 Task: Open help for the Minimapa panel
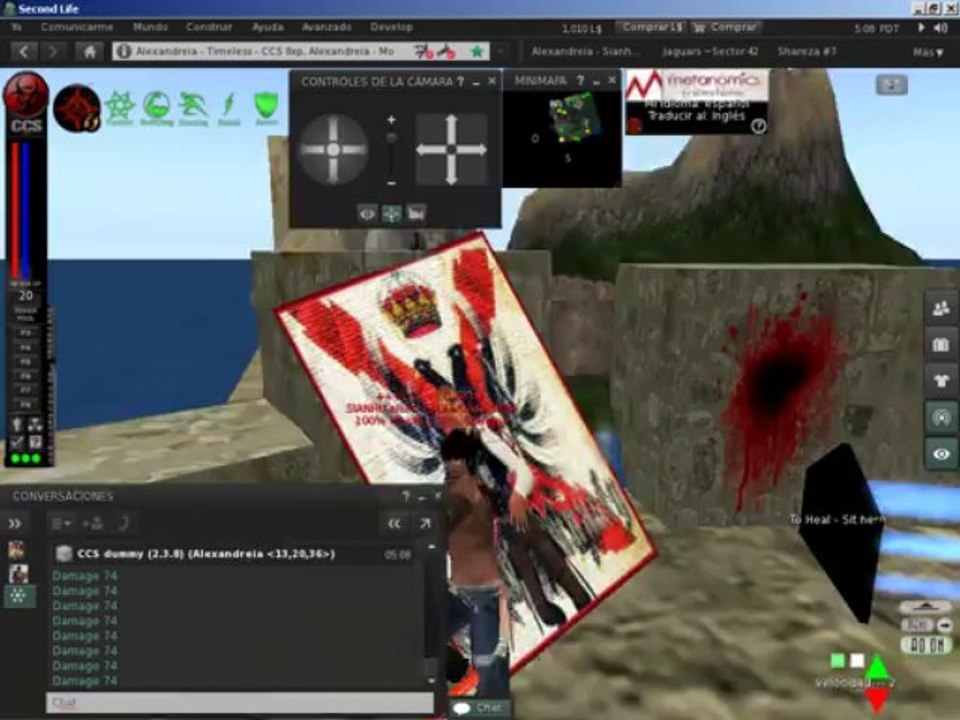click(580, 81)
